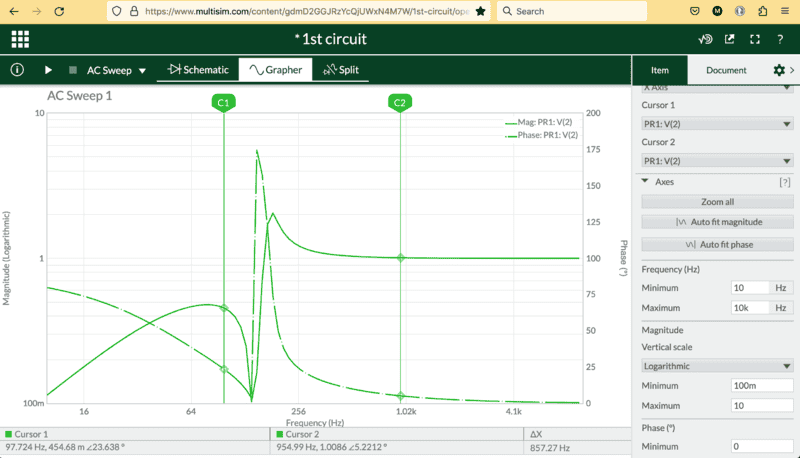
Task: Switch to the Split view
Action: click(x=341, y=70)
